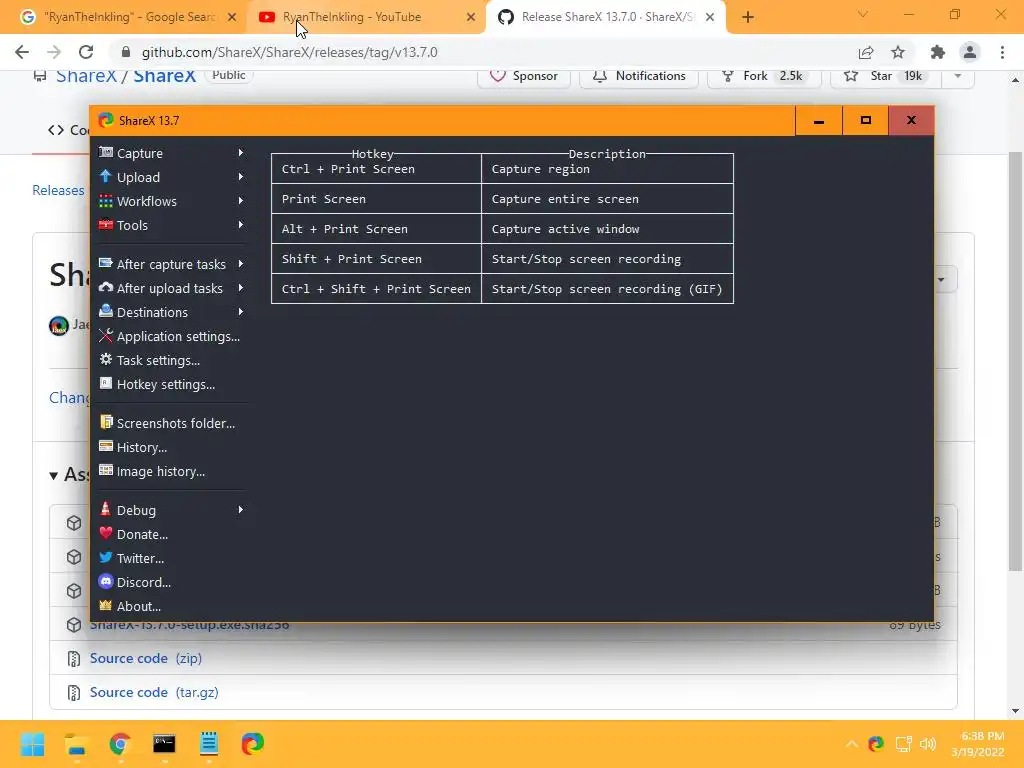Click the After capture tasks icon
Screen dimensions: 1024x768
pos(106,263)
